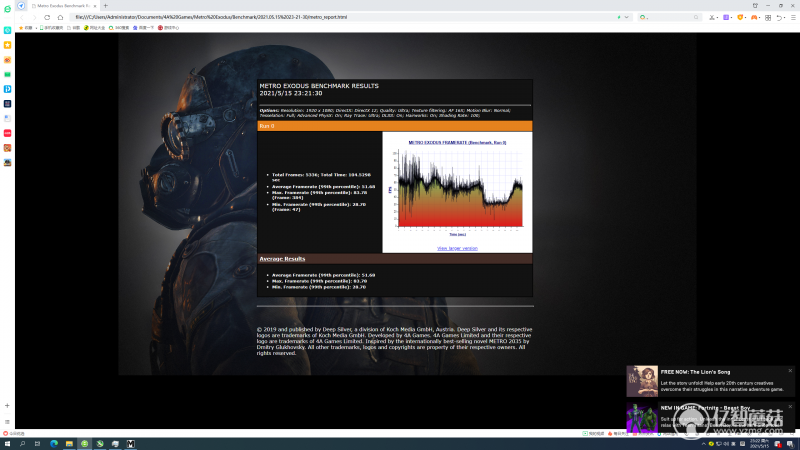The height and width of the screenshot is (450, 800).
Task: Click the orange 'Run 0' header
Action: point(395,126)
